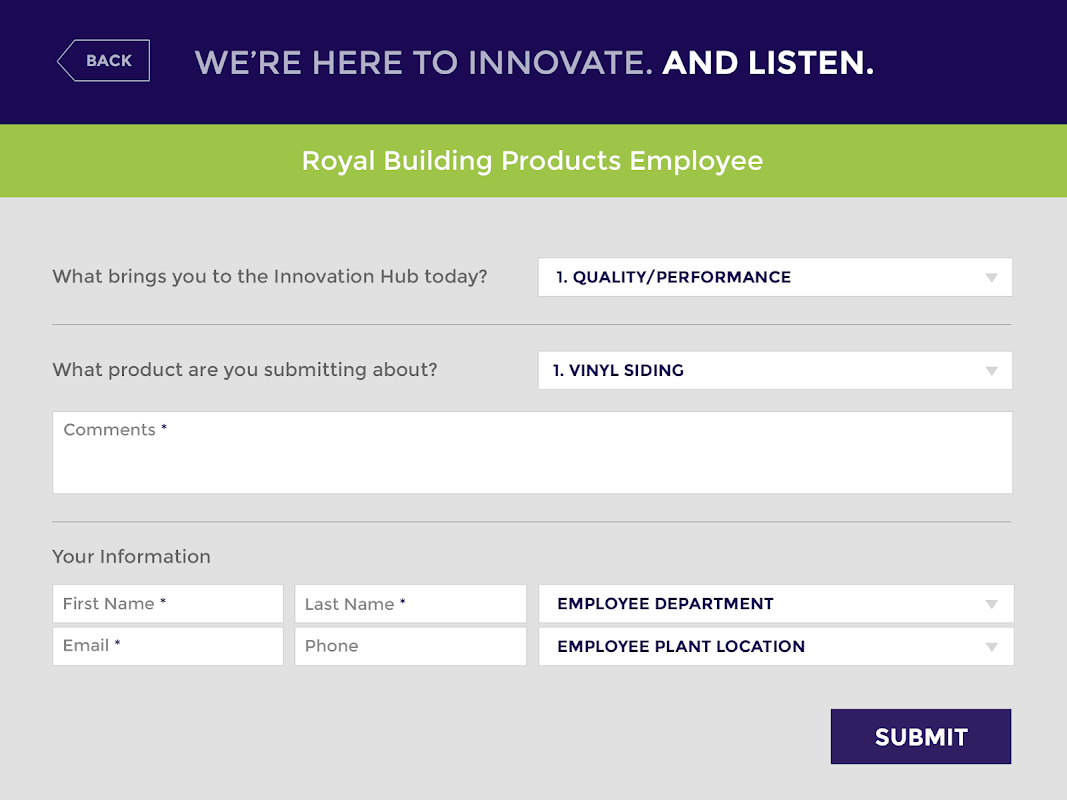Click the product submitting about question label
This screenshot has height=800, width=1067.
coord(245,370)
